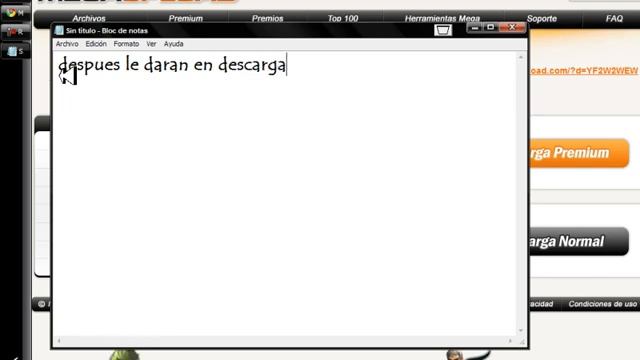Open the Soporte tab on the website
Image resolution: width=640 pixels, height=360 pixels.
tap(542, 18)
